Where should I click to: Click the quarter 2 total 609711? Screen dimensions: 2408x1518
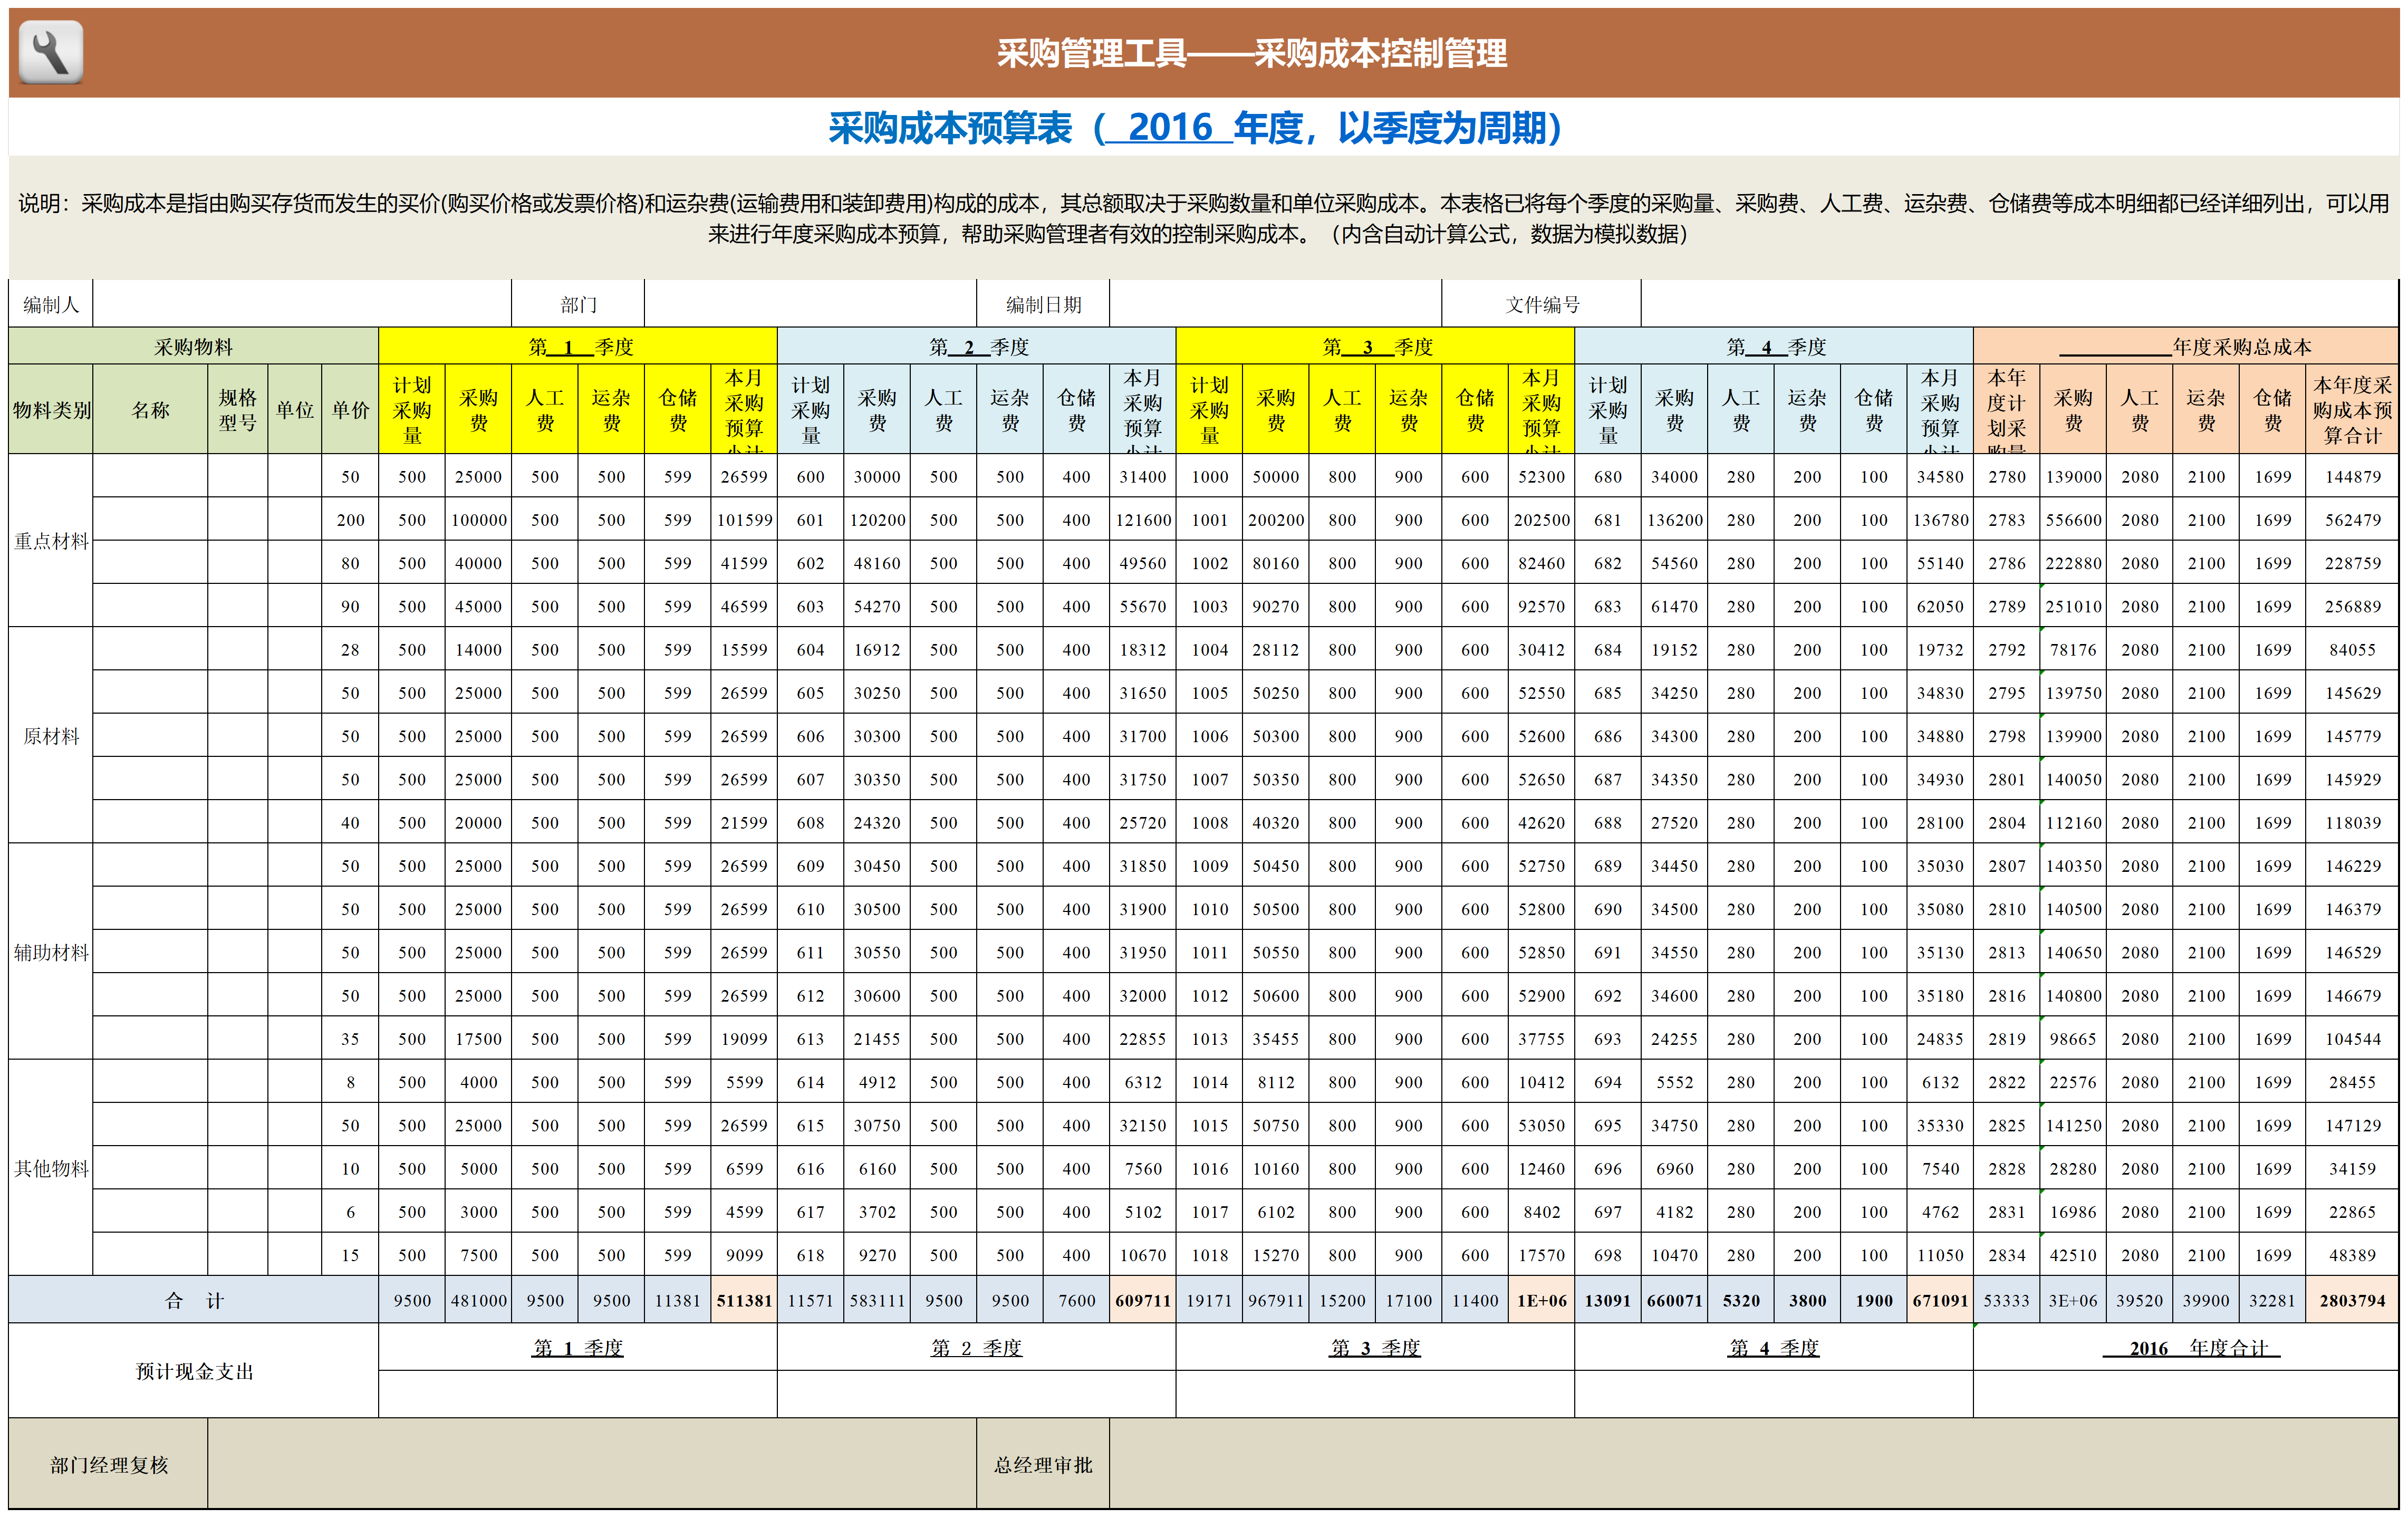click(1143, 1300)
